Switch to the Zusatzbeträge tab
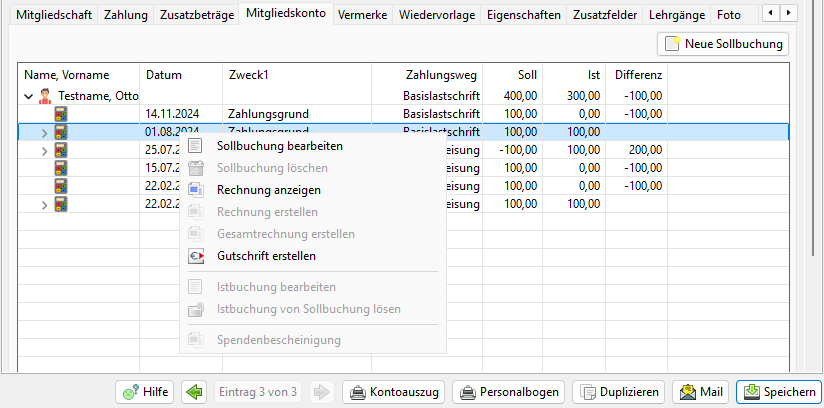The height and width of the screenshot is (408, 824). (x=197, y=15)
